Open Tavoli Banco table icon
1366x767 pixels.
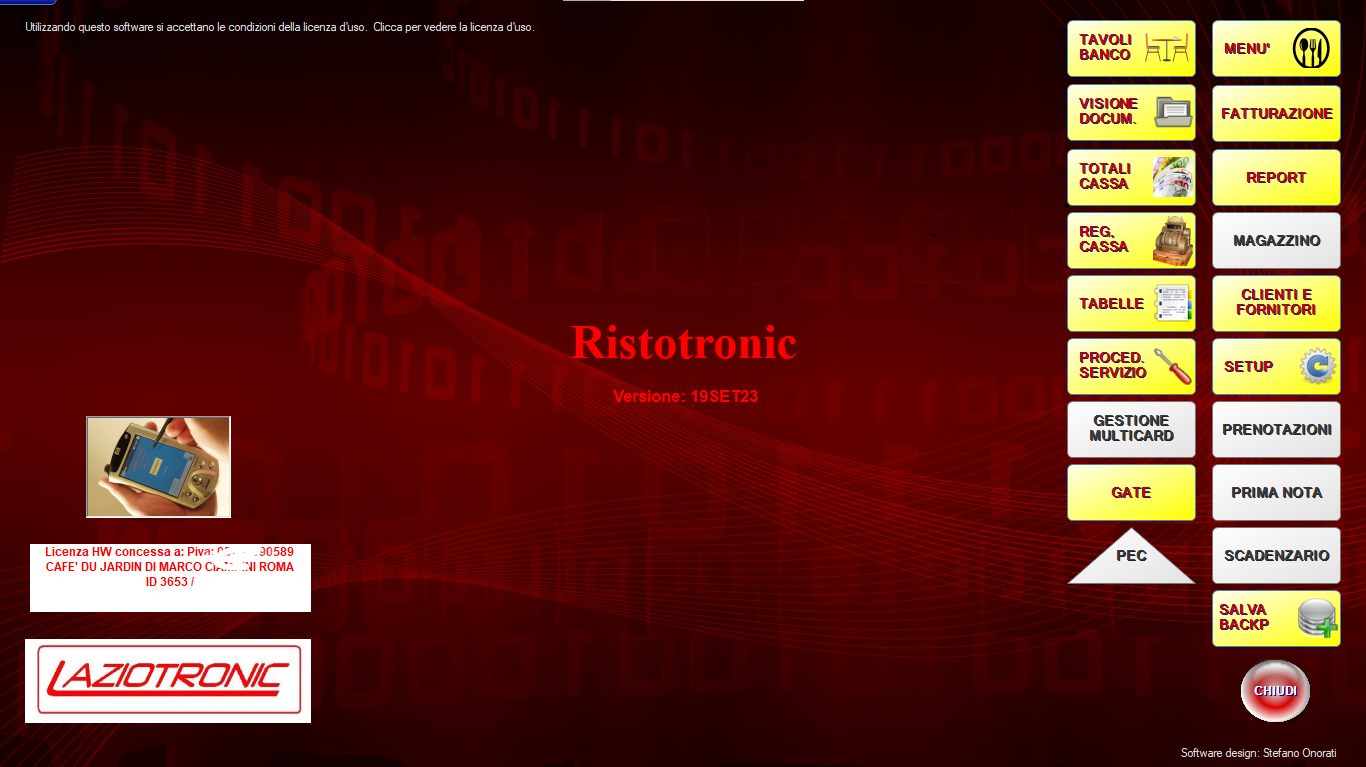1166,48
